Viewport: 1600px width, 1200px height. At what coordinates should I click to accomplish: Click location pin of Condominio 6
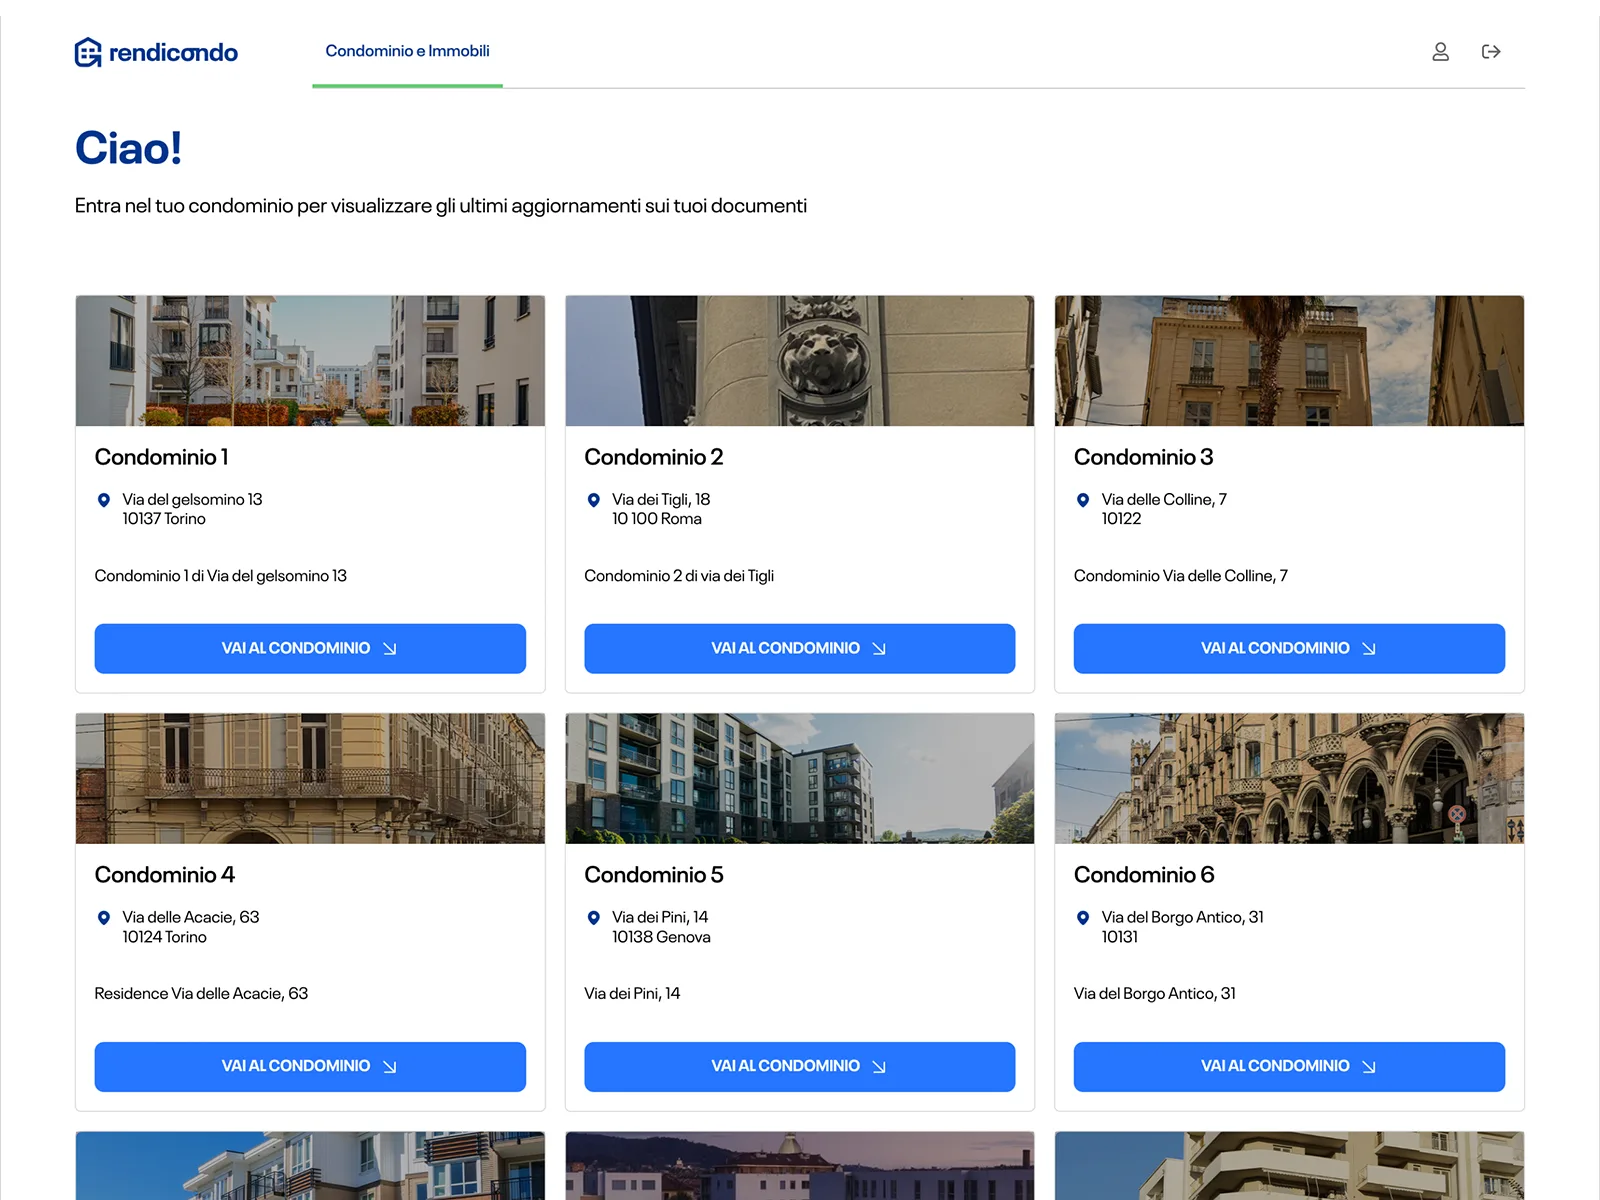click(x=1082, y=918)
